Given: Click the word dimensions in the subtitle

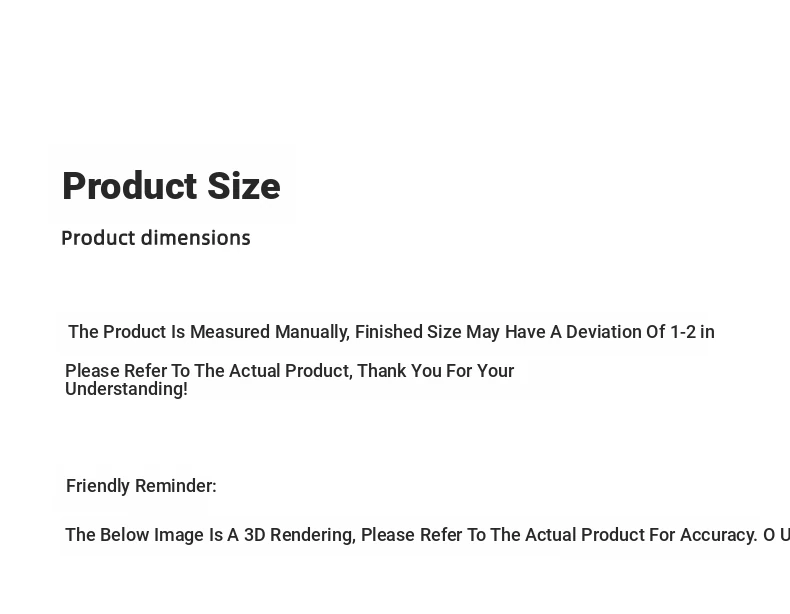Looking at the screenshot, I should coord(195,238).
